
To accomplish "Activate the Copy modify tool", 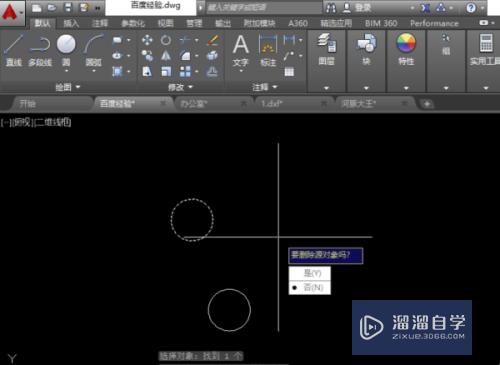I will tap(147, 56).
